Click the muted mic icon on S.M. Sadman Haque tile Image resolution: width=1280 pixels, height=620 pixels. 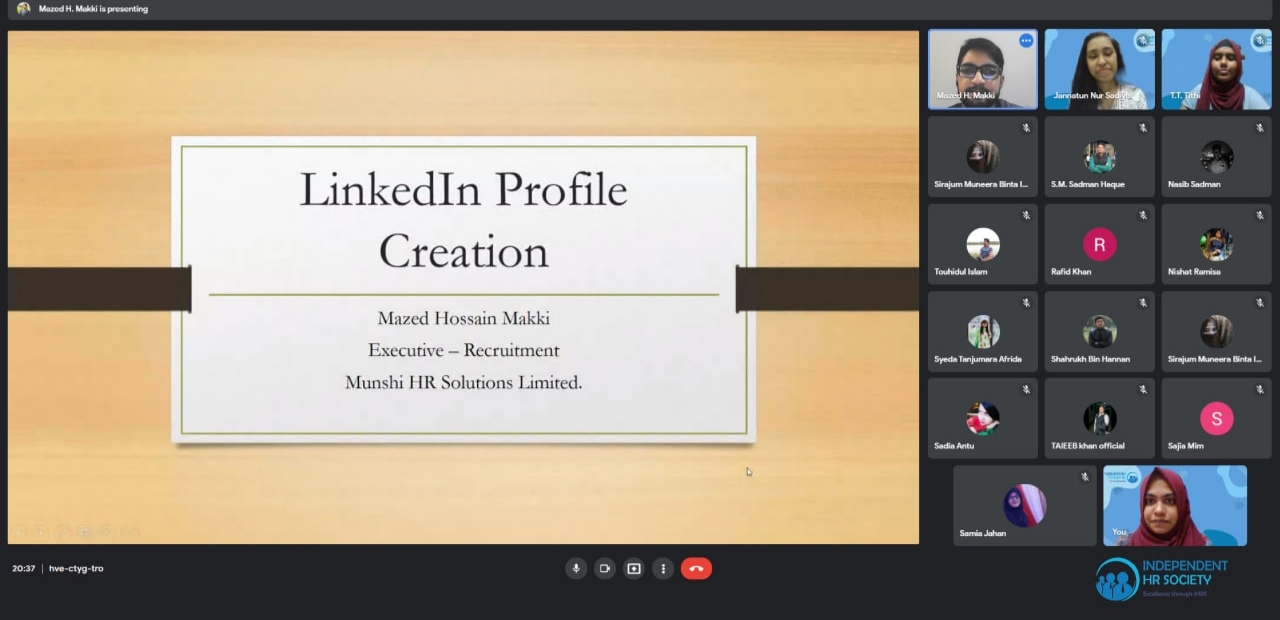pyautogui.click(x=1142, y=128)
